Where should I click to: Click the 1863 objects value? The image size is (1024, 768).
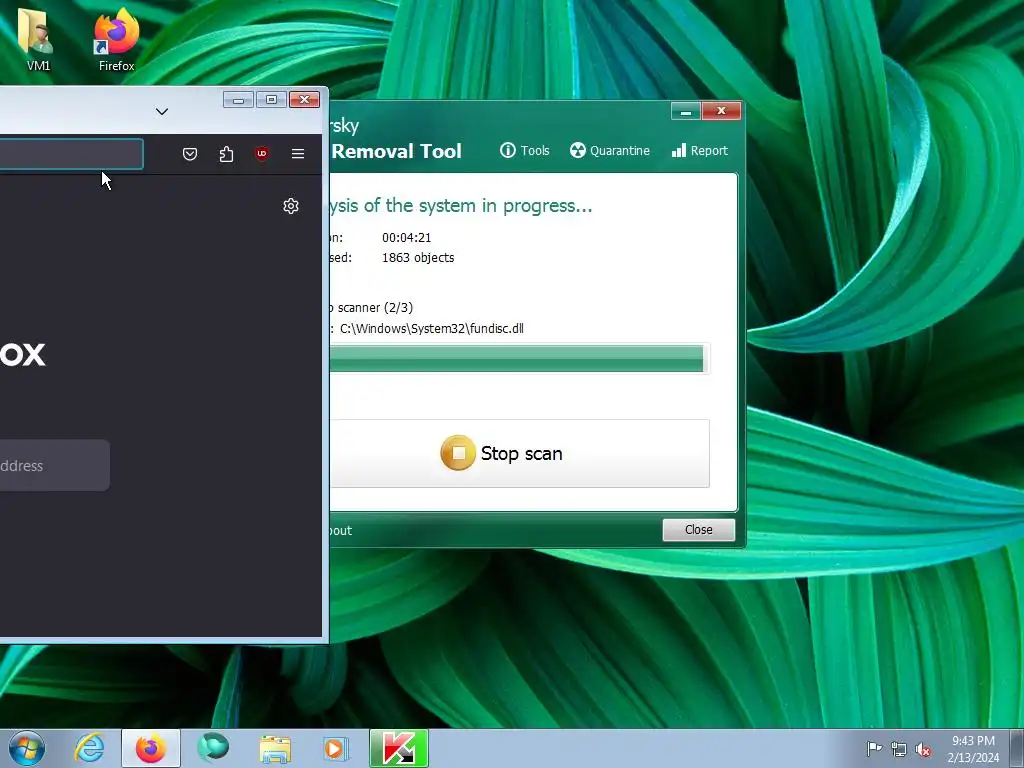(418, 258)
